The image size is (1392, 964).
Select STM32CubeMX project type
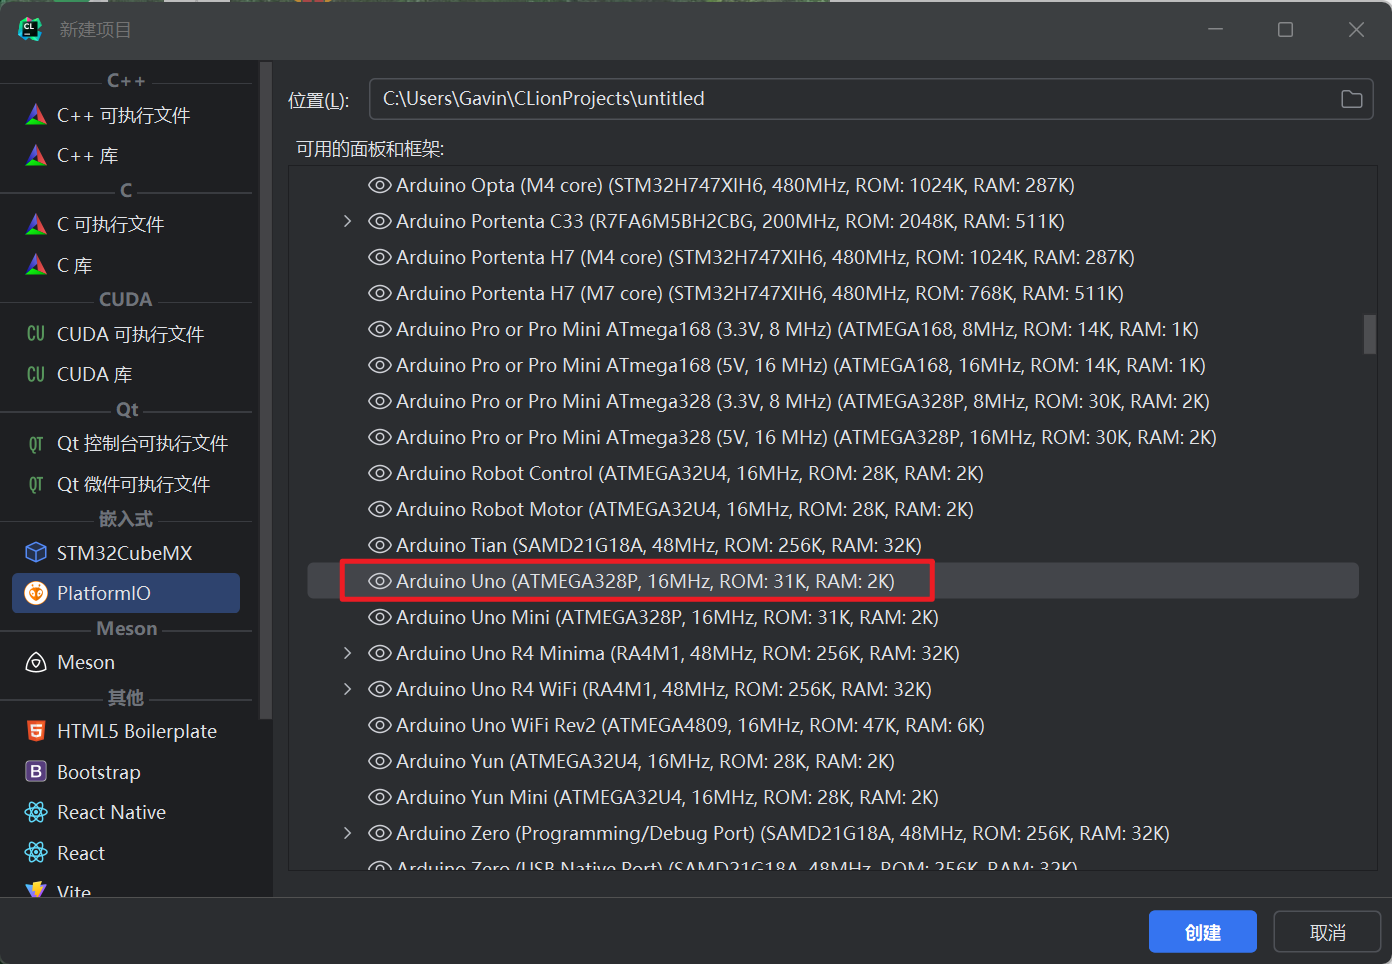click(126, 553)
